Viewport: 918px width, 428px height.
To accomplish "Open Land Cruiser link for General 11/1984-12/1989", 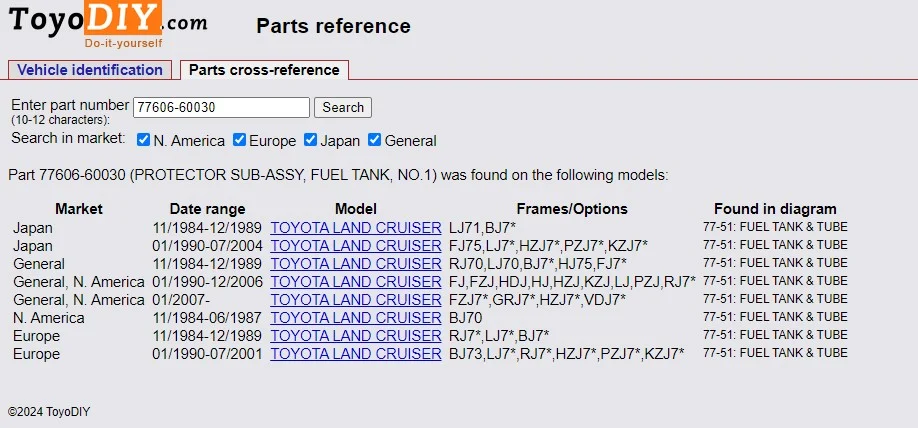I will tap(355, 264).
